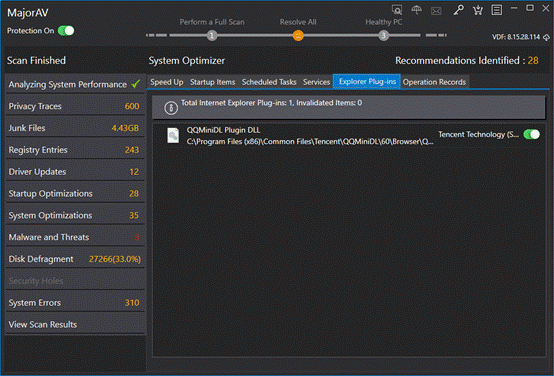Click the scan magnifier icon in title bar

(x=397, y=10)
